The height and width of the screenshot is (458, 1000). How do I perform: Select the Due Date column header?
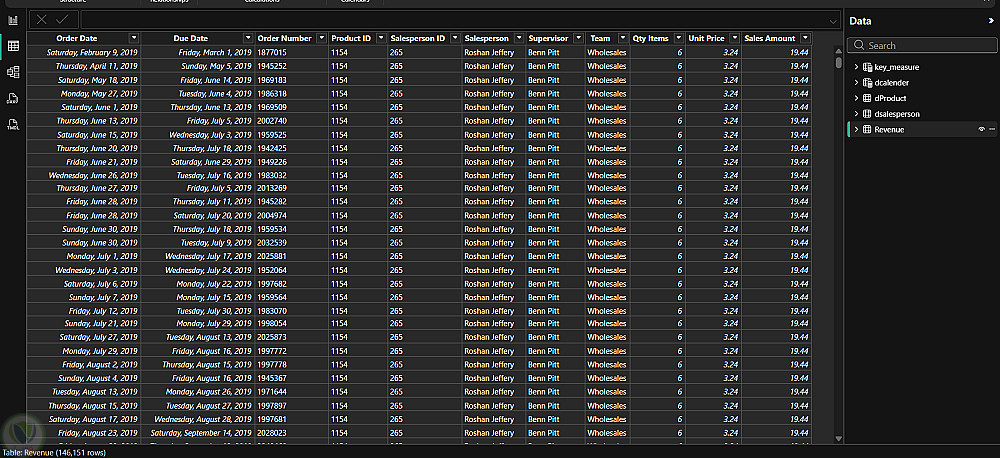tap(191, 38)
